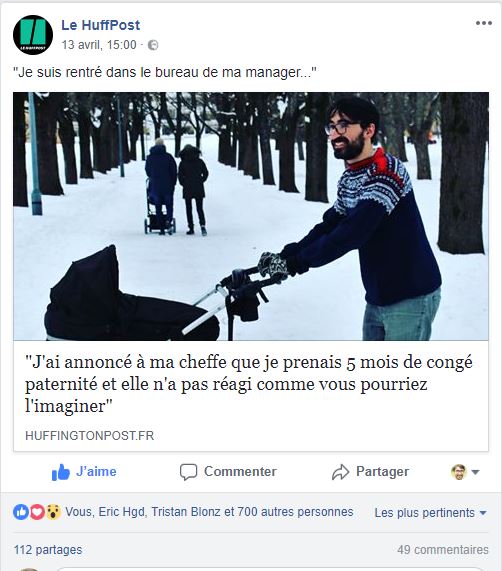Viewport: 502px width, 571px height.
Task: Toggle the J'aime like button
Action: tap(84, 472)
